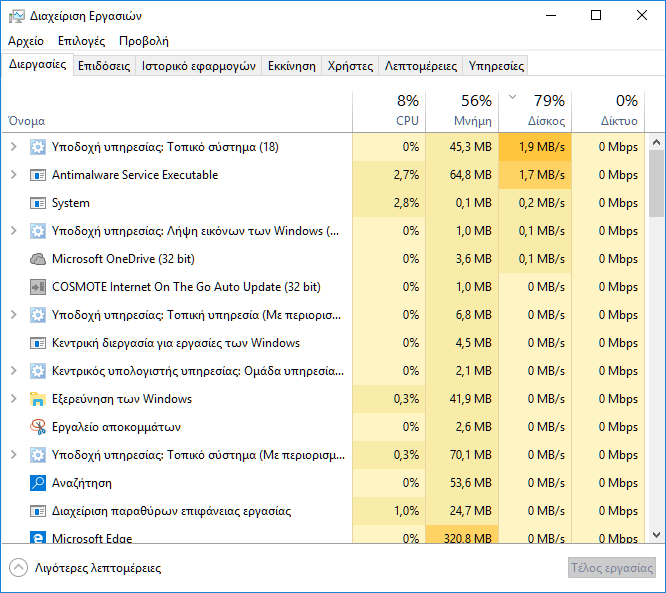Click the 2,7% CPU value
This screenshot has width=666, height=593.
pyautogui.click(x=406, y=175)
